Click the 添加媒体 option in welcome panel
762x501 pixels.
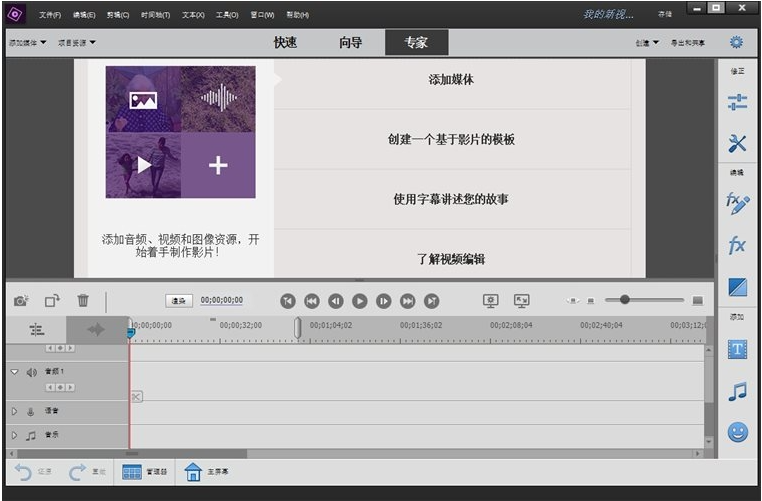click(x=451, y=79)
